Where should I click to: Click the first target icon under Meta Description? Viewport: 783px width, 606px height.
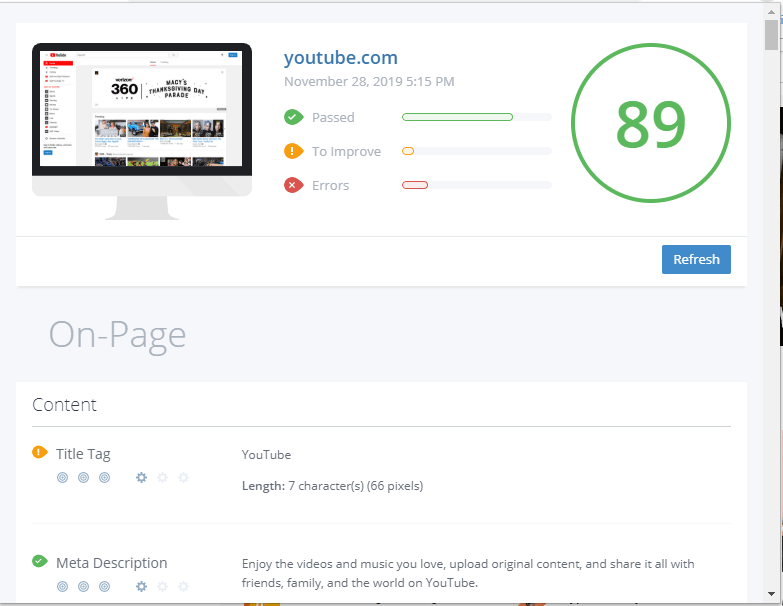62,586
